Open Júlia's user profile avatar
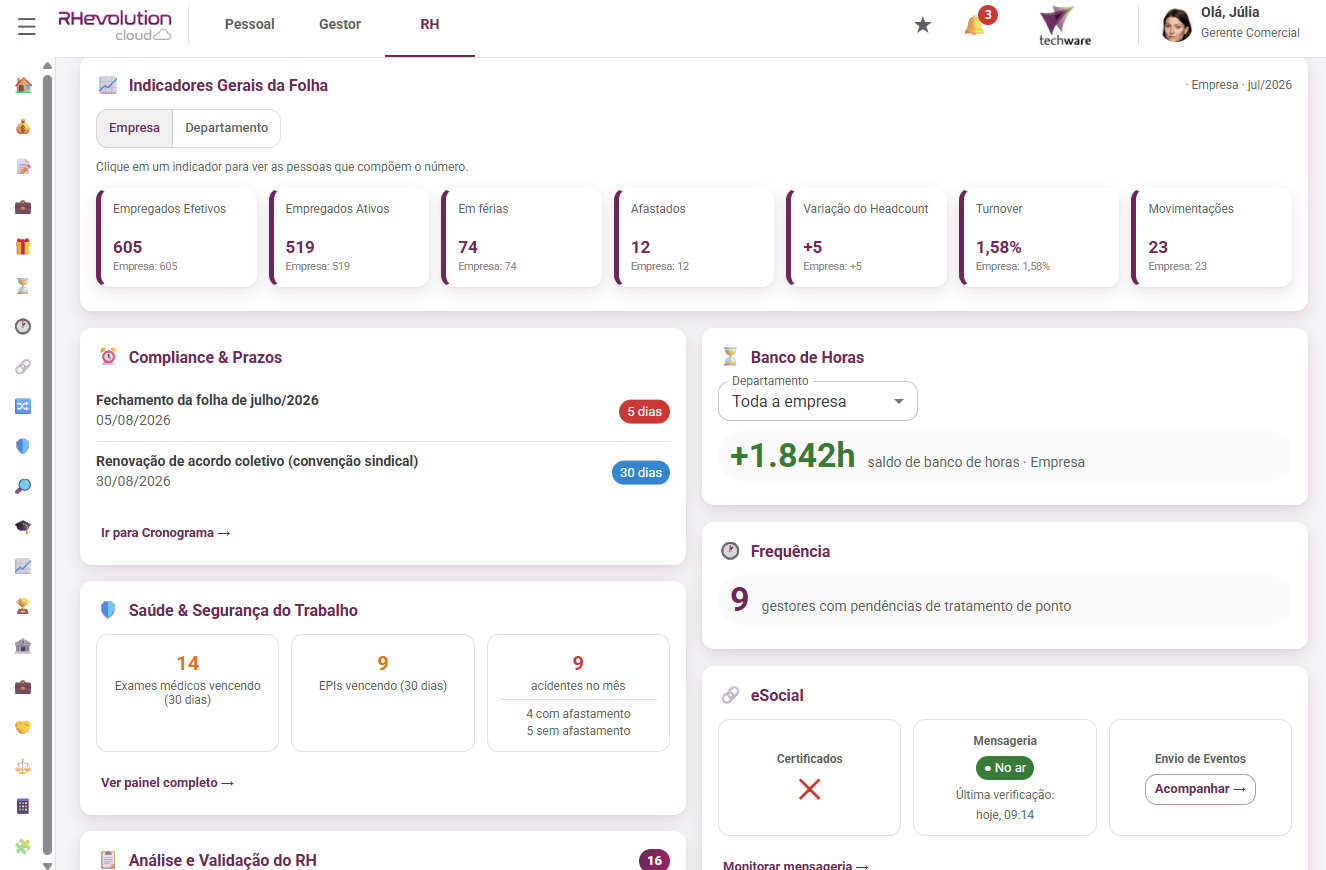 [1177, 25]
